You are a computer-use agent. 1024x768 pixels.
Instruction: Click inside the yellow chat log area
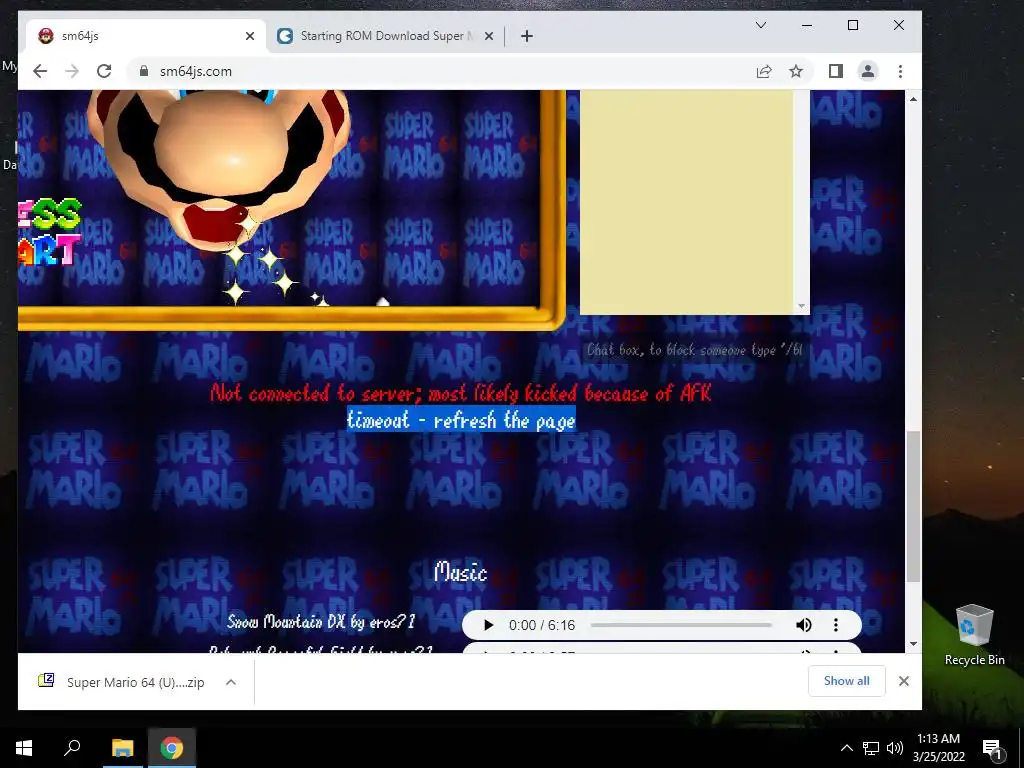click(687, 202)
